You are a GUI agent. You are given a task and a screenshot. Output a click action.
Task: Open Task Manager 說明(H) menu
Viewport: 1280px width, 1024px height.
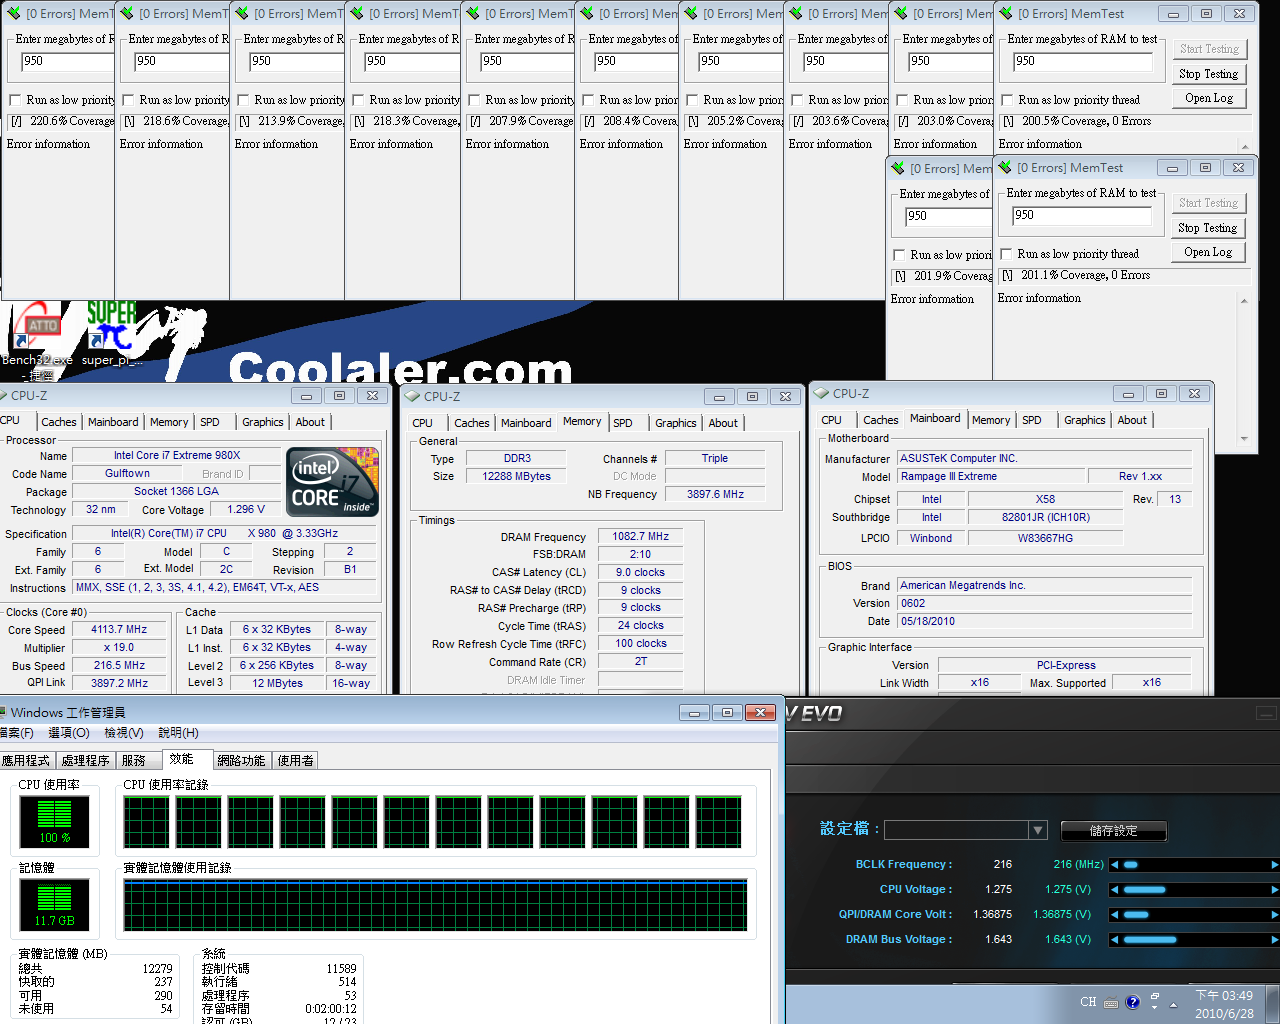click(178, 733)
